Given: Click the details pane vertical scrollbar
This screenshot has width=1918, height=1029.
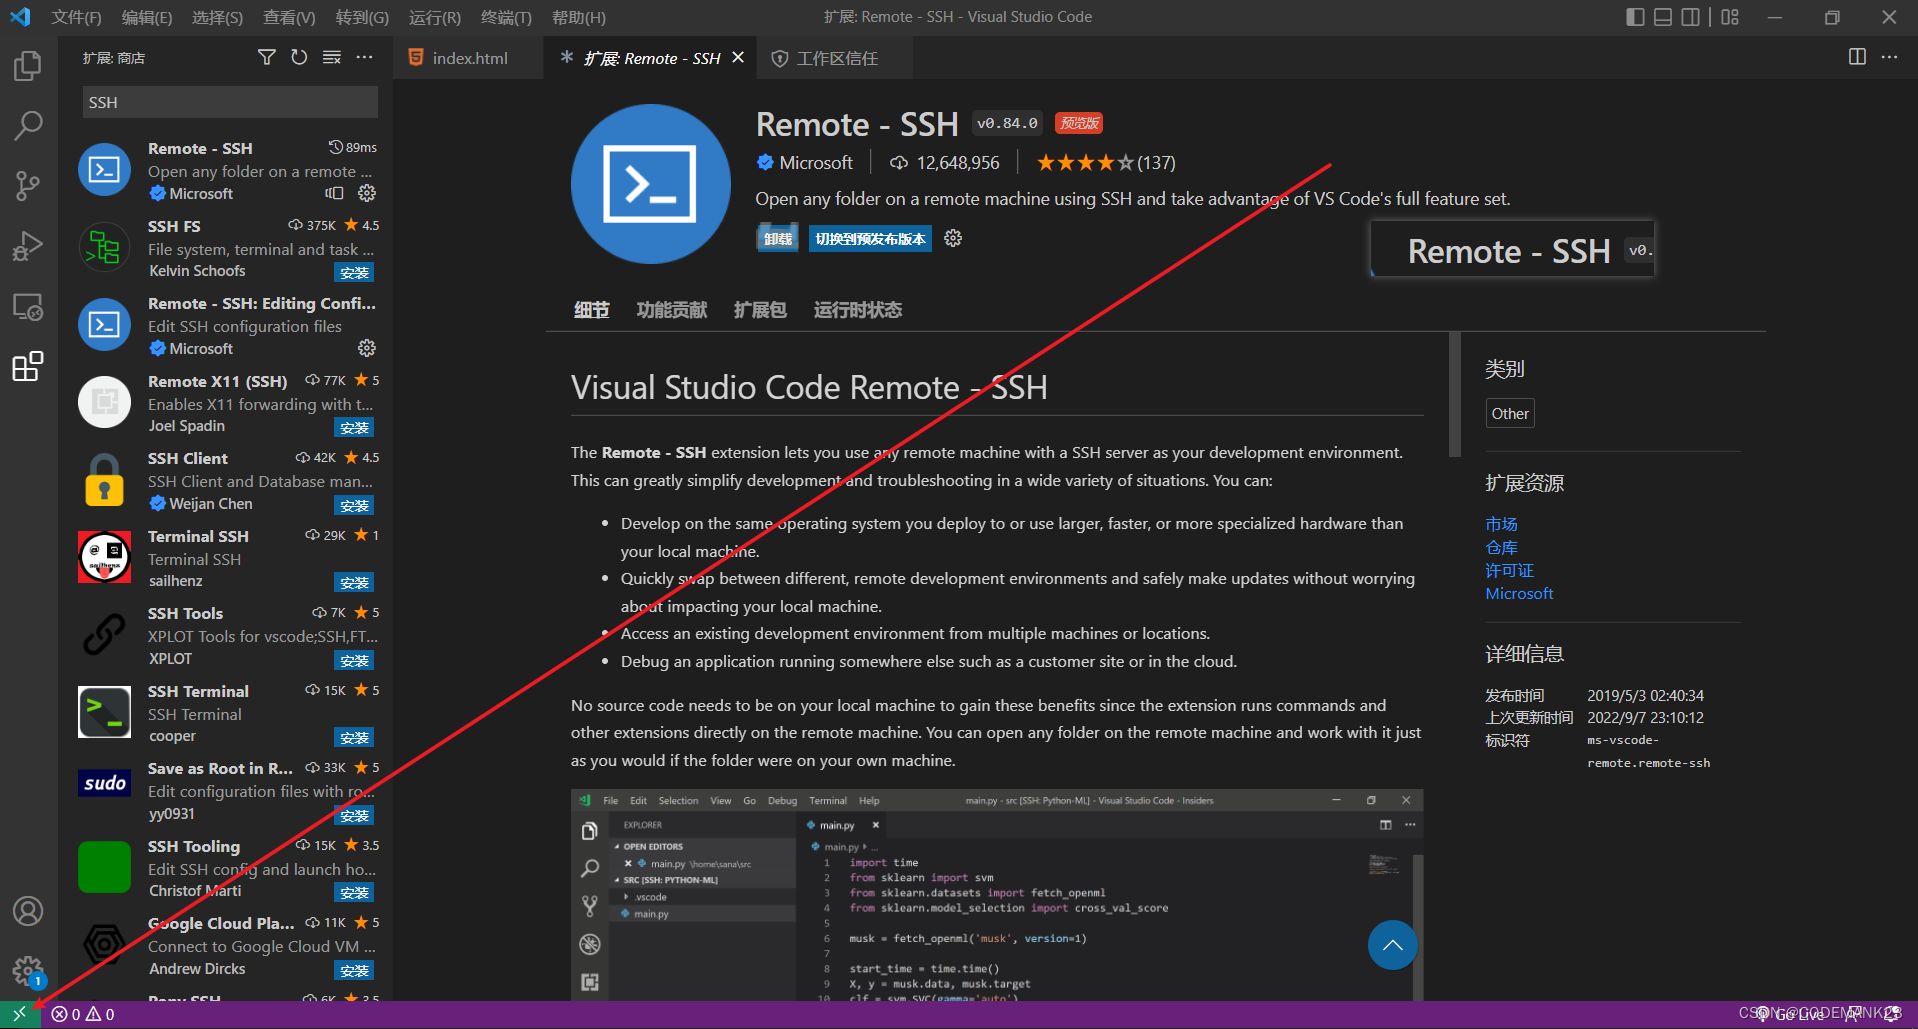Looking at the screenshot, I should click(1455, 395).
